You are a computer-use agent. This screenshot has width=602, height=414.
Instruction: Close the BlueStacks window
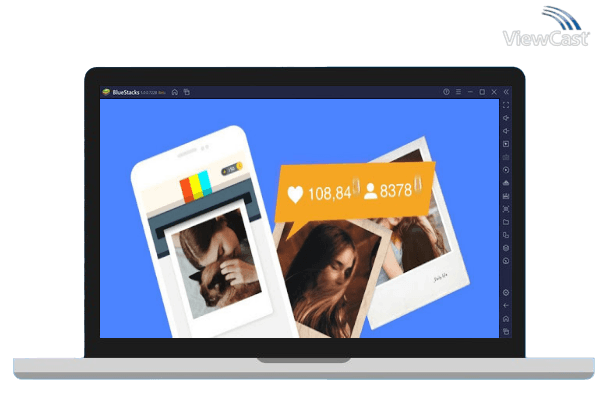click(x=494, y=92)
